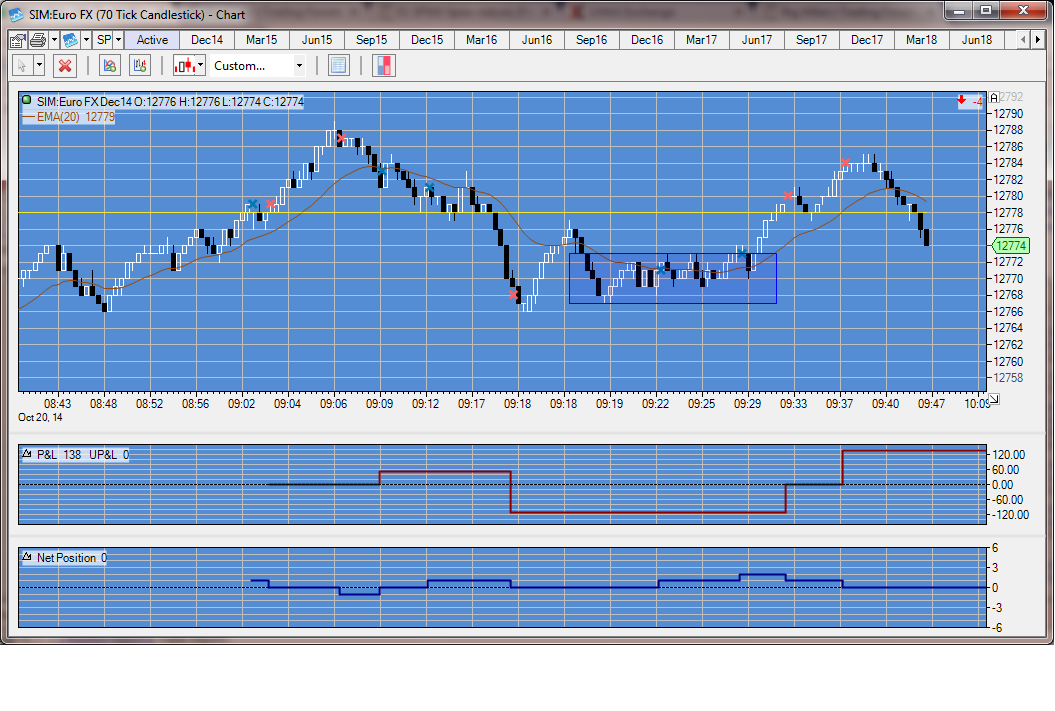Click the 12790 price axis label

tap(1009, 114)
